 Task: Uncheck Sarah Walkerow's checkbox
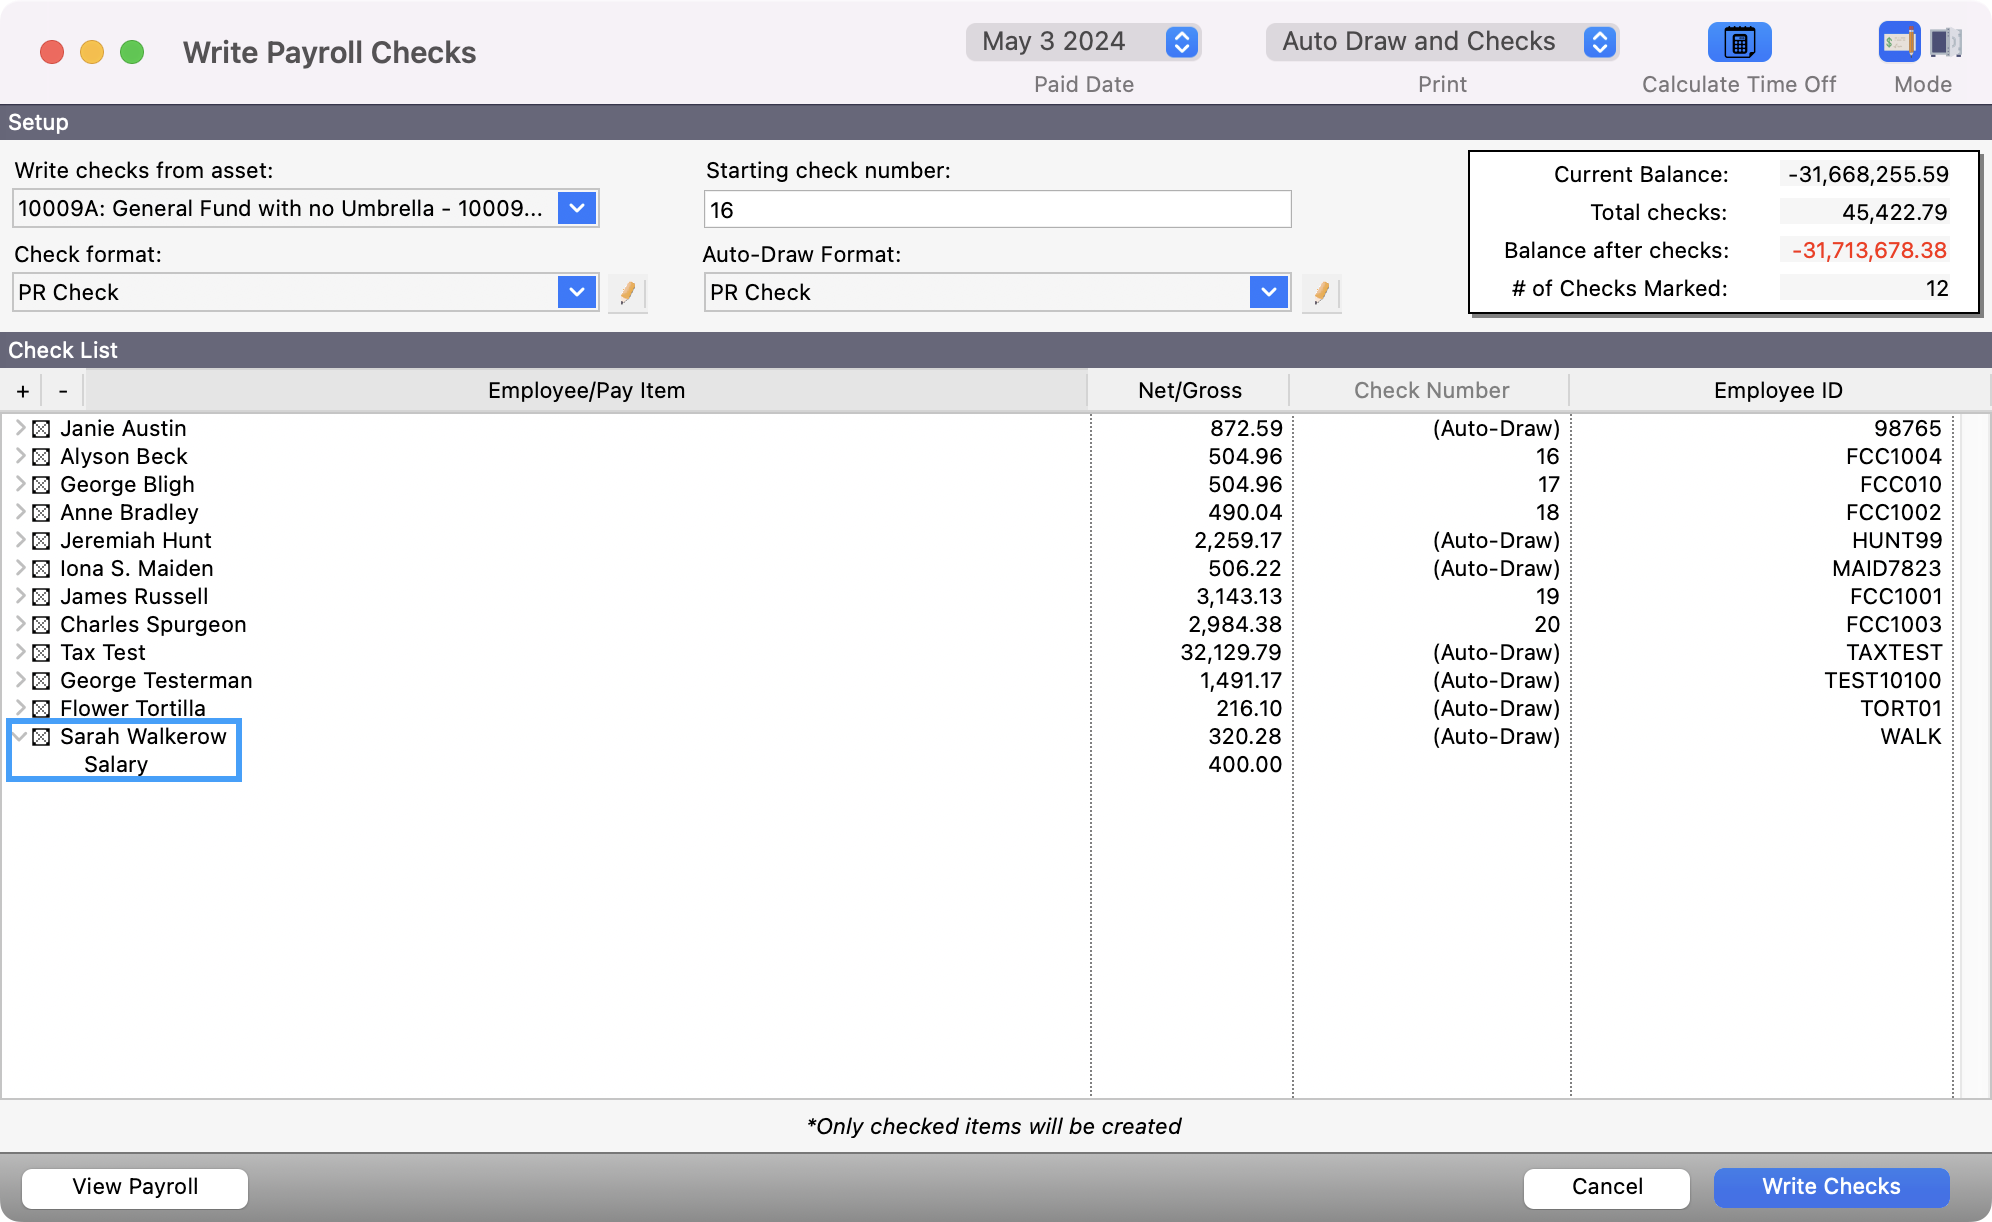(x=41, y=737)
